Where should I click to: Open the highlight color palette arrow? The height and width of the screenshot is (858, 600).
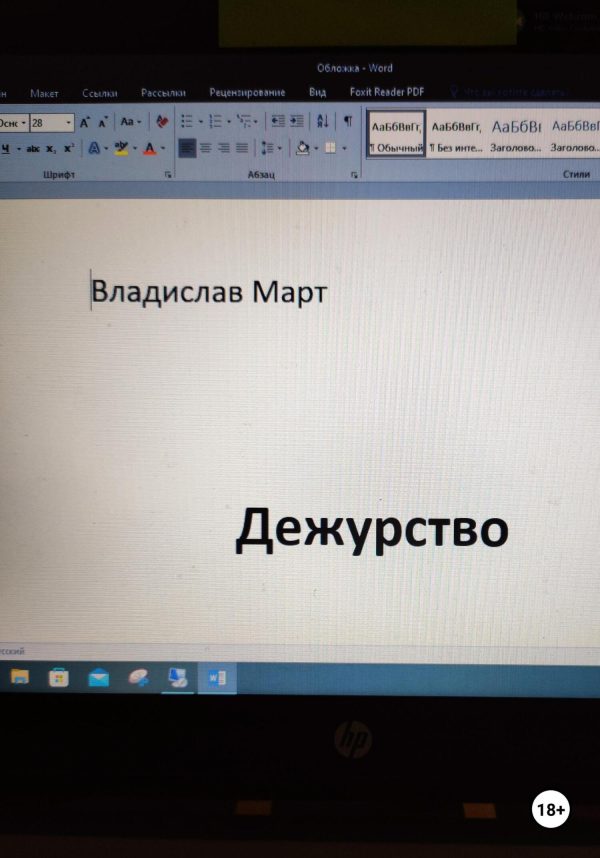pyautogui.click(x=135, y=148)
